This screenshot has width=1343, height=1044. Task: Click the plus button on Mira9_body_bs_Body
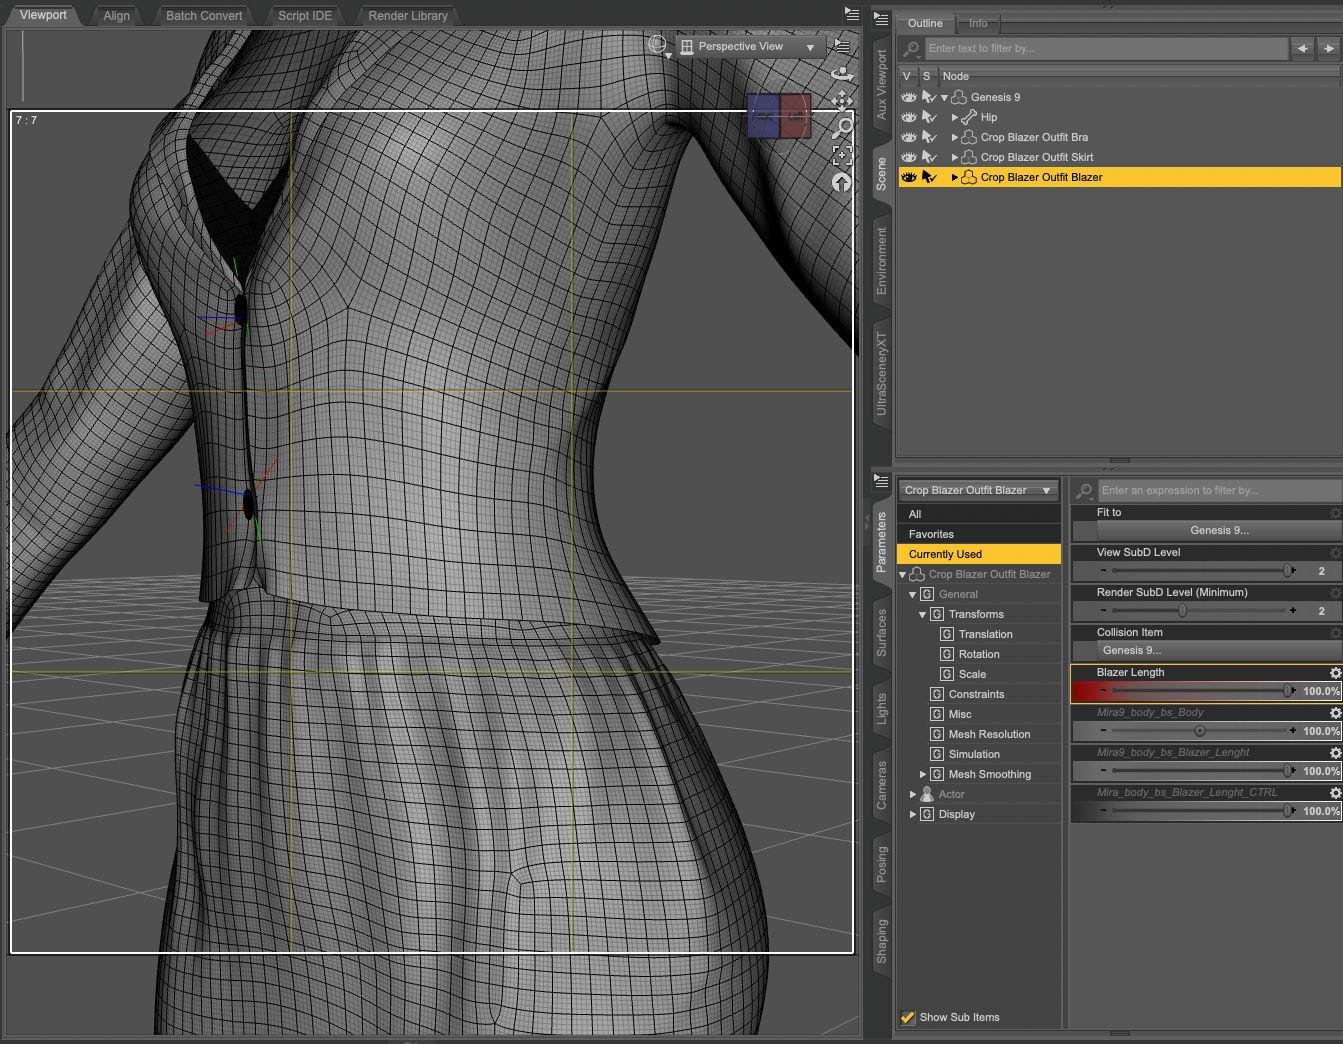tap(1293, 731)
